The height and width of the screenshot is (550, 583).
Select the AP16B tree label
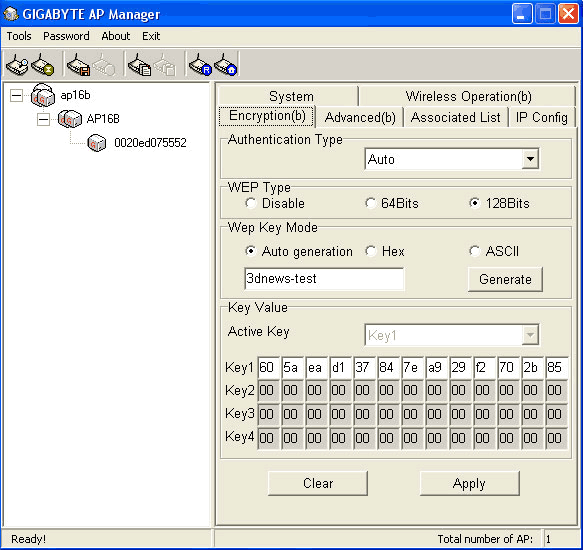coord(103,119)
